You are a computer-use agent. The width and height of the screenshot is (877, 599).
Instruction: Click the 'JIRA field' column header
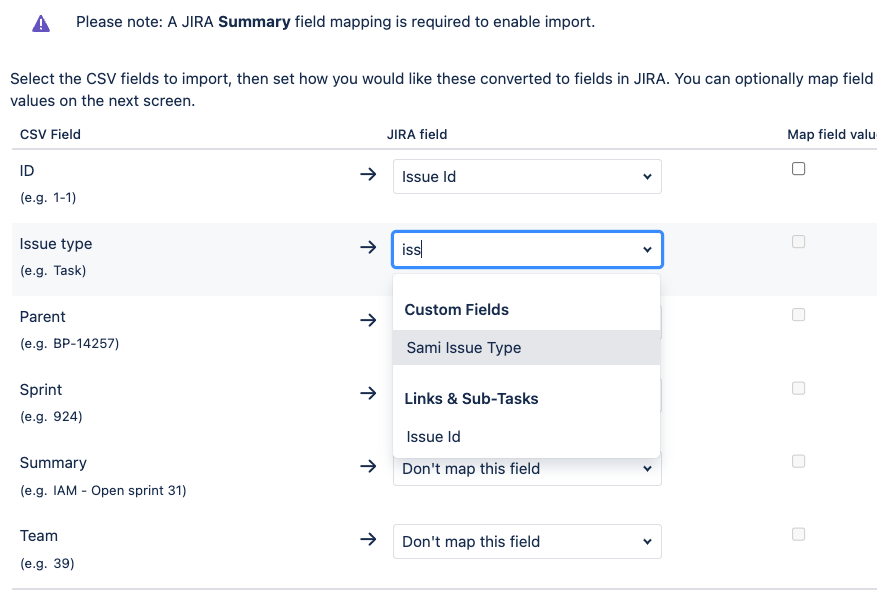coord(417,135)
